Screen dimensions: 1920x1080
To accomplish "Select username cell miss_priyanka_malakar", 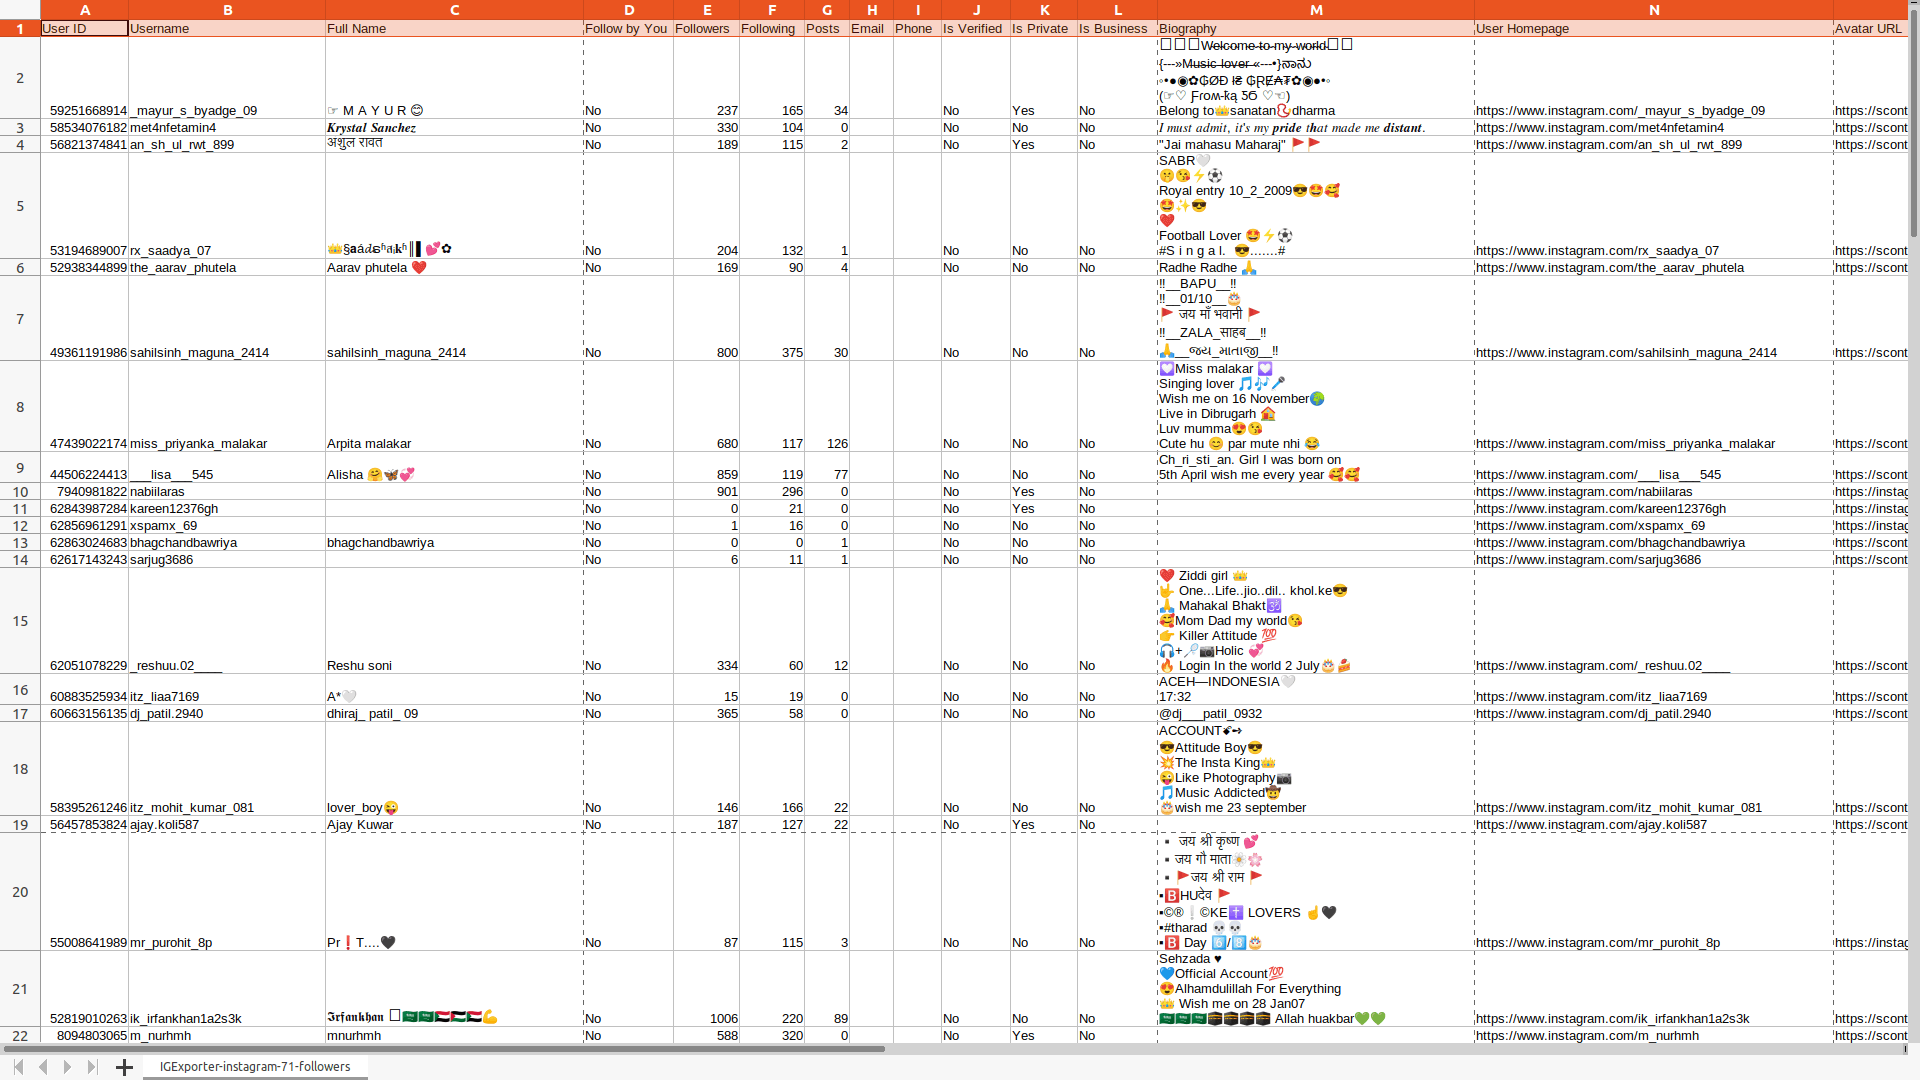I will (x=198, y=444).
